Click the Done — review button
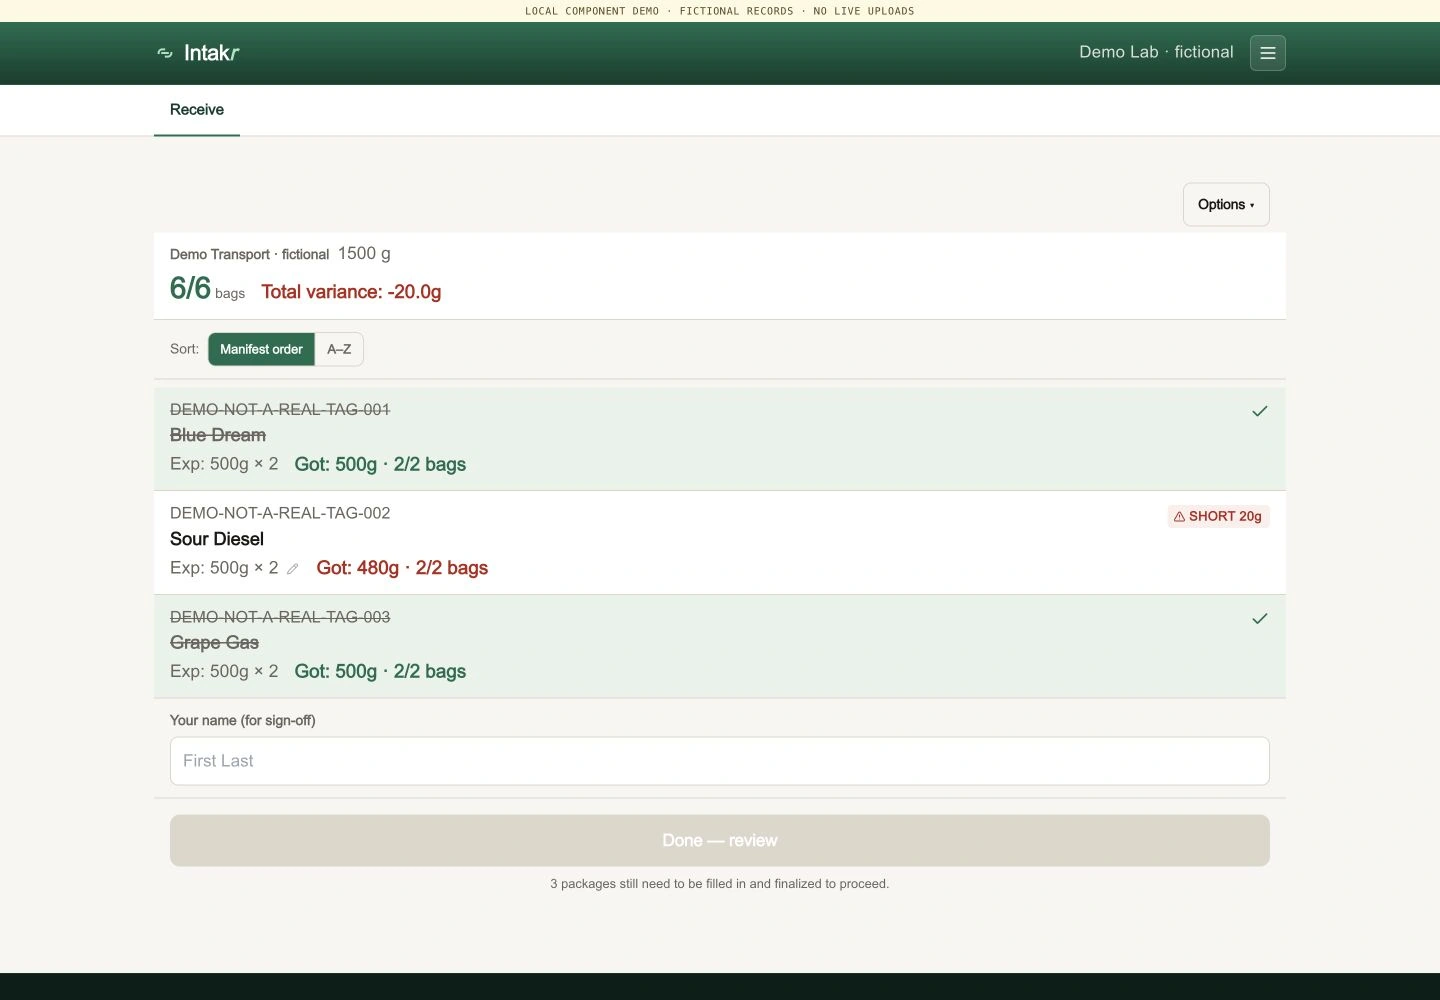The height and width of the screenshot is (1000, 1440). click(x=720, y=840)
